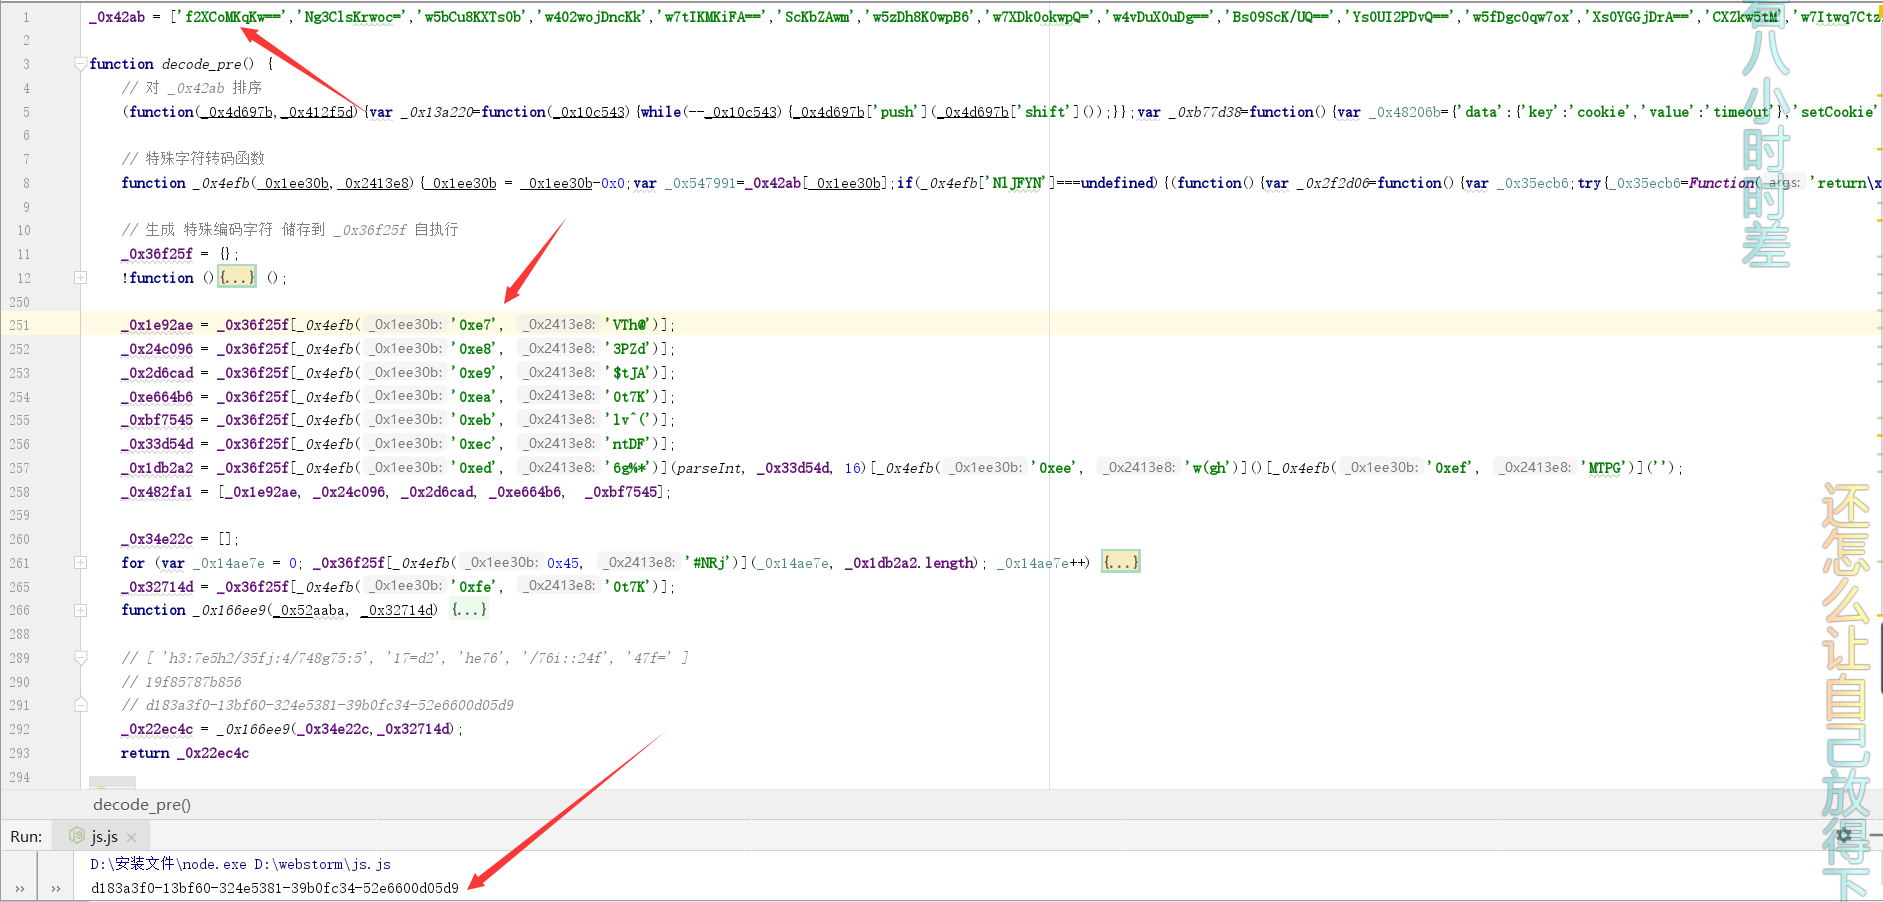Click line number 251 in the gutter

point(20,325)
